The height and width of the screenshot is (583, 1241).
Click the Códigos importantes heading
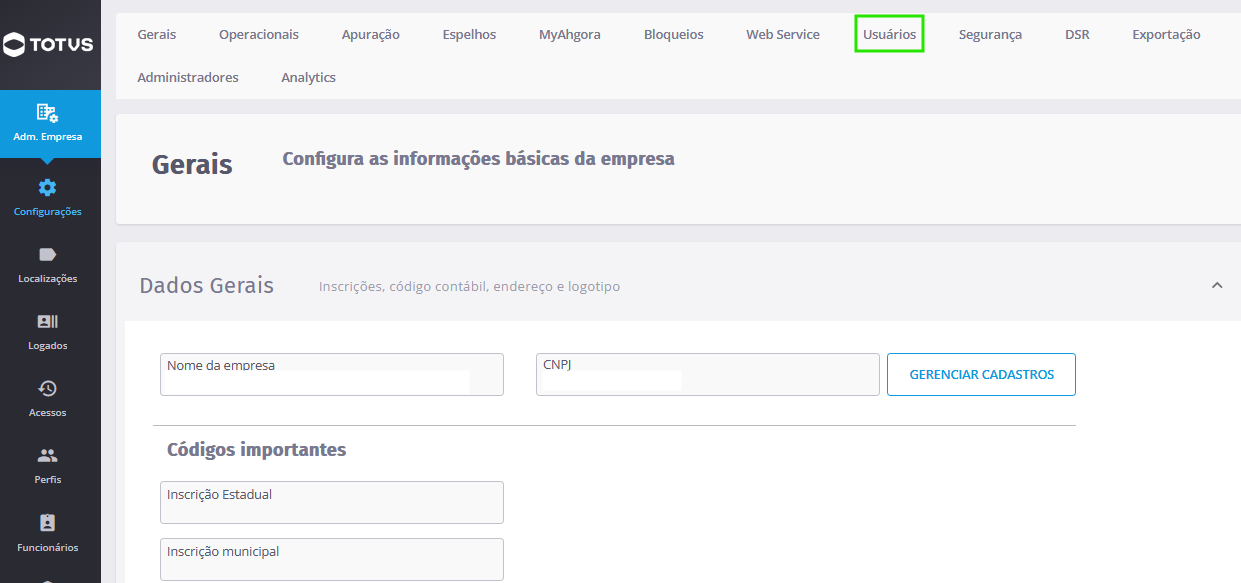tap(257, 450)
